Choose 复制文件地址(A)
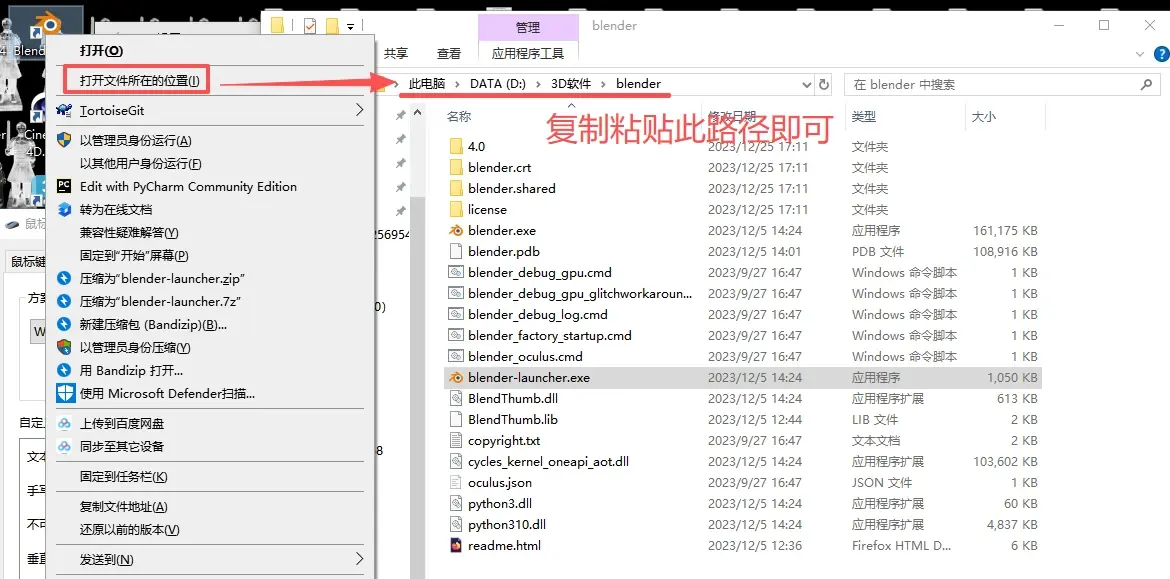The height and width of the screenshot is (579, 1170). 124,507
